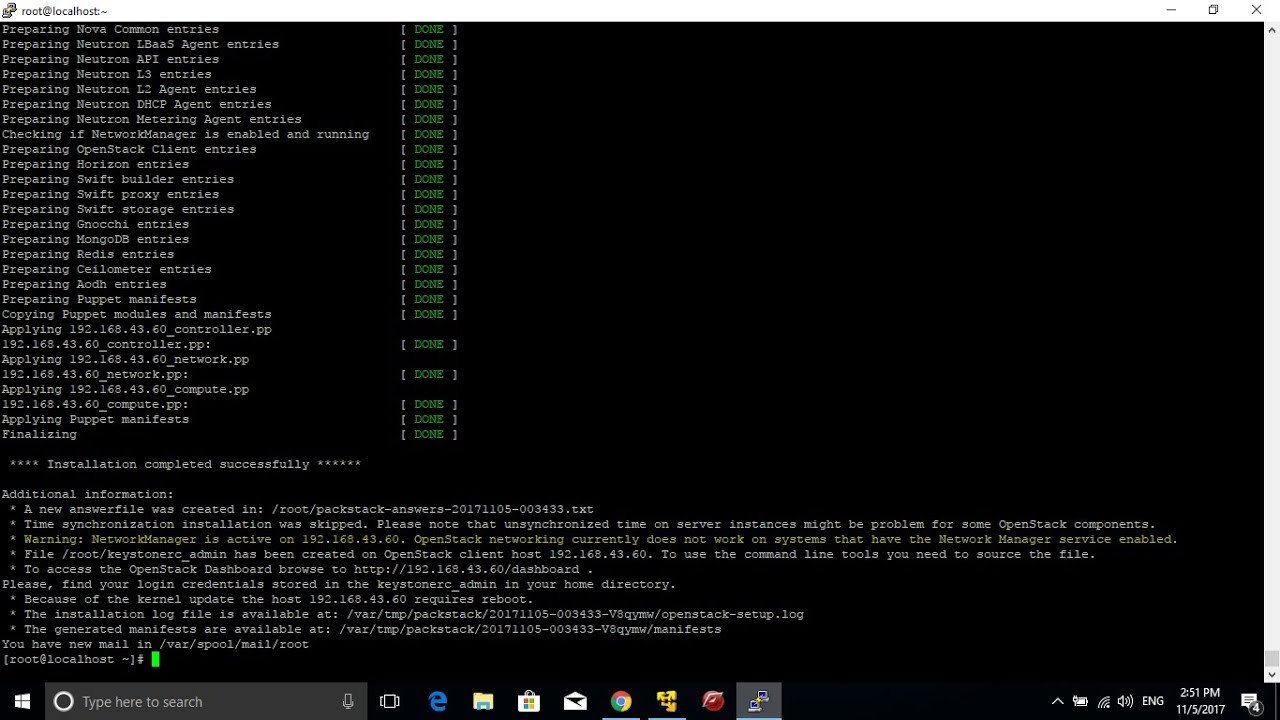Viewport: 1280px width, 720px height.
Task: Click the terminal scrollbar up arrow
Action: point(1272,29)
